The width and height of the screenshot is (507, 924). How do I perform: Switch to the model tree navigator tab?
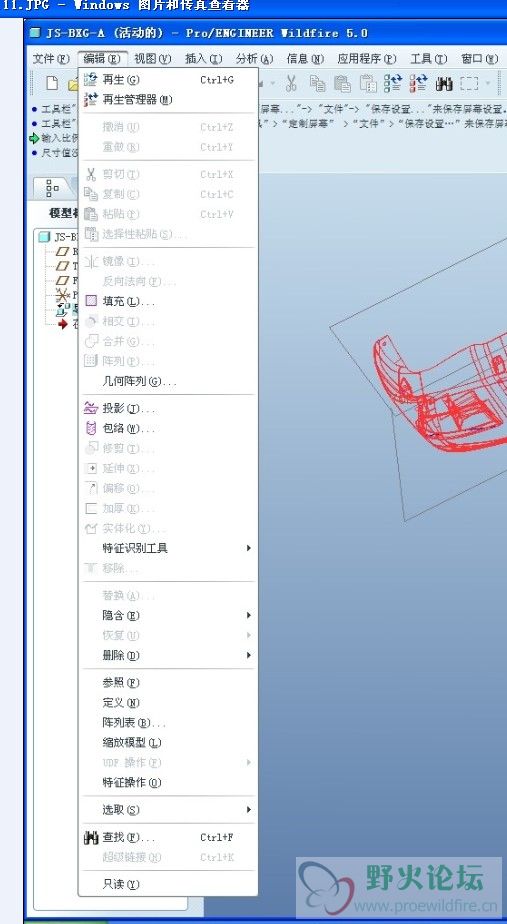coord(52,188)
